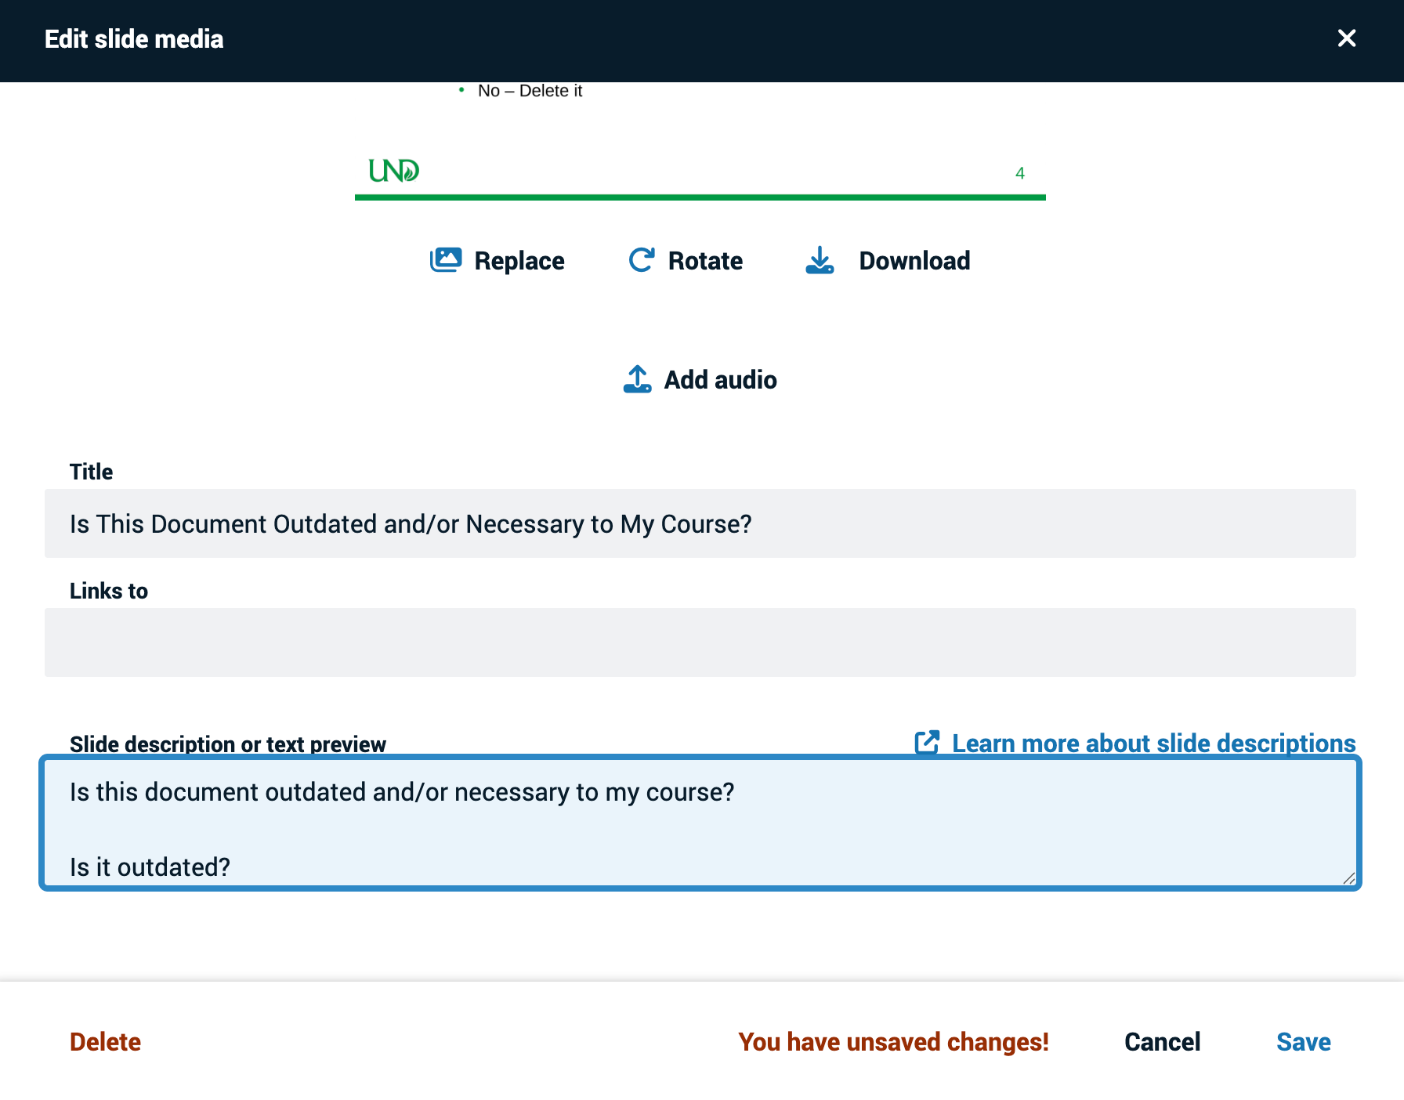Close the Edit slide media dialog
Screen dimensions: 1404x1100
[1346, 38]
